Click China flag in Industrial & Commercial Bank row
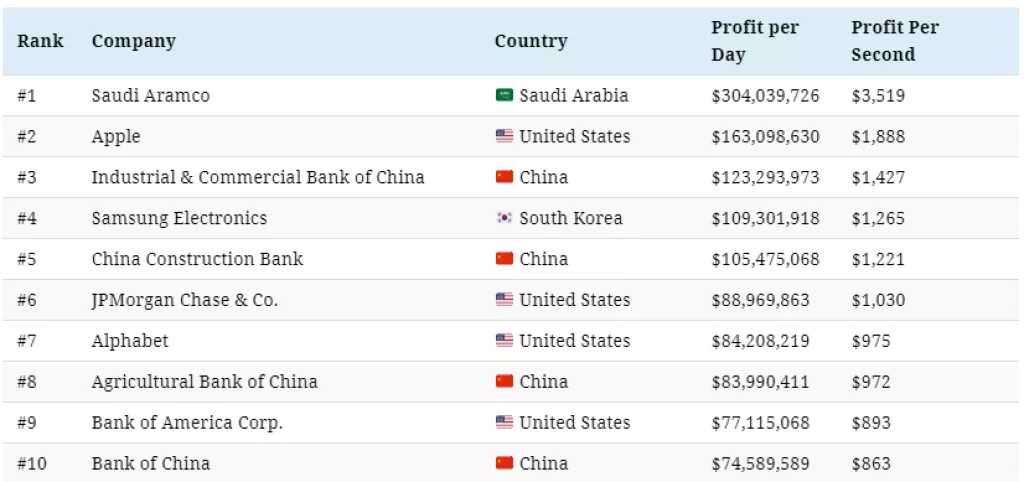This screenshot has width=1024, height=482. click(504, 178)
